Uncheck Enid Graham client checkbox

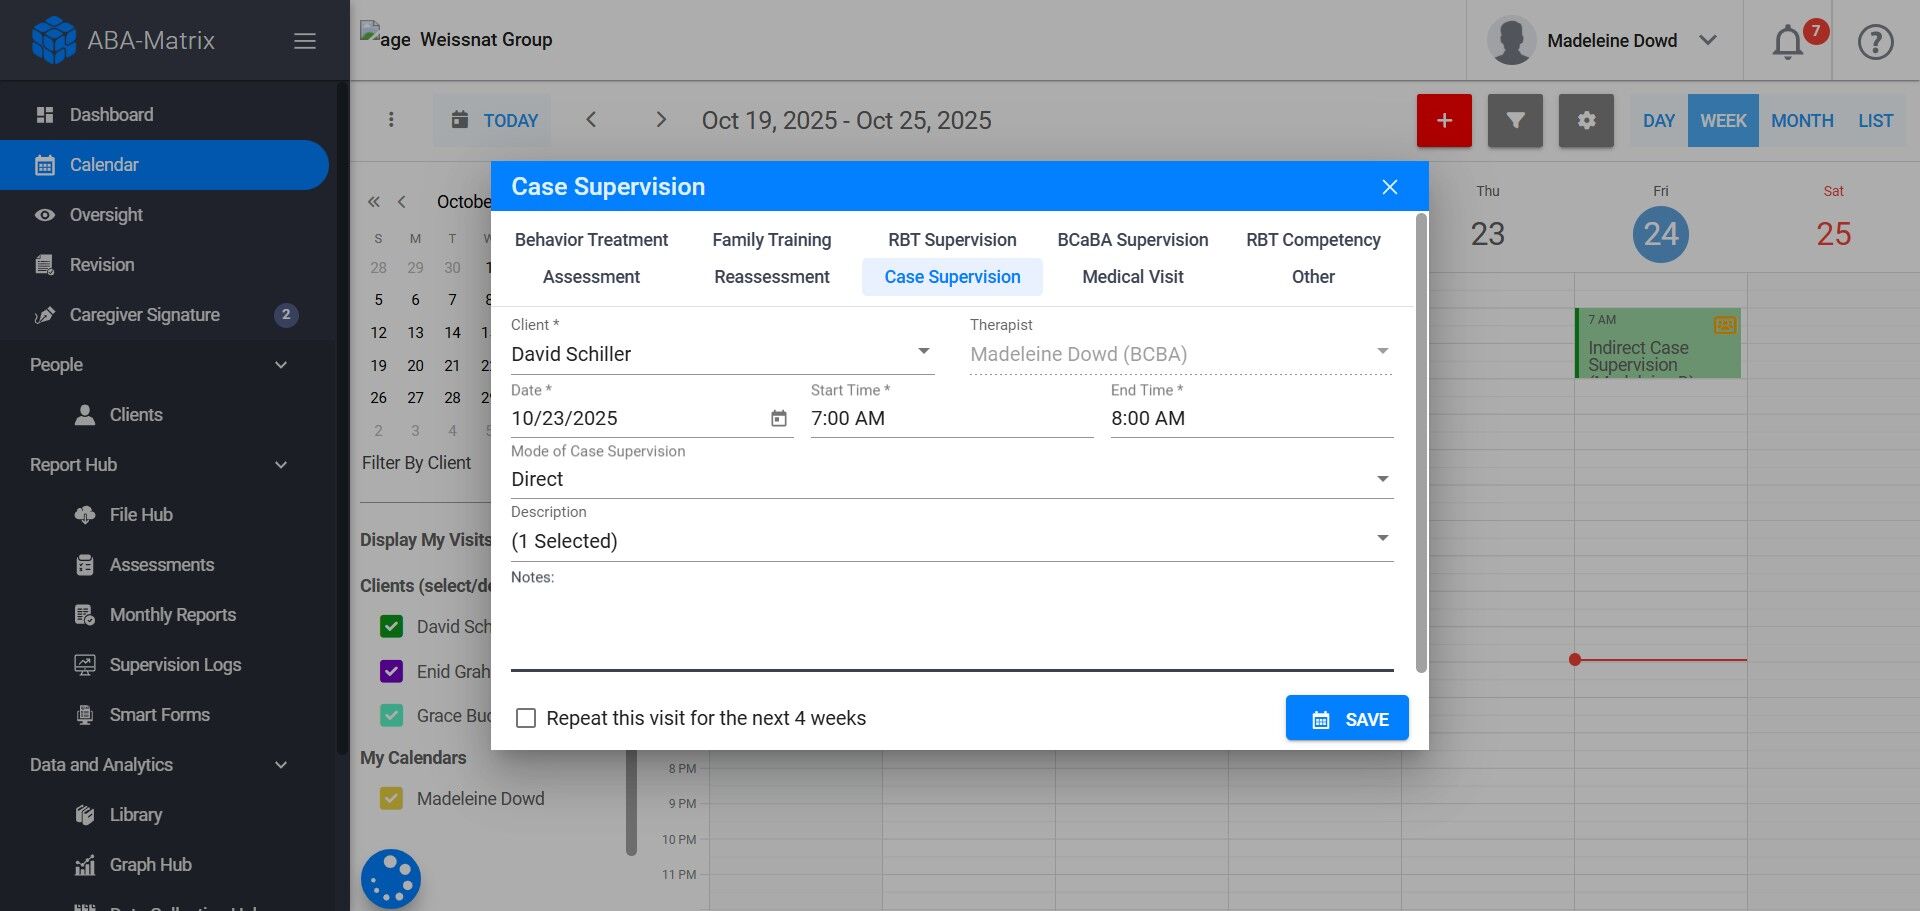click(392, 671)
